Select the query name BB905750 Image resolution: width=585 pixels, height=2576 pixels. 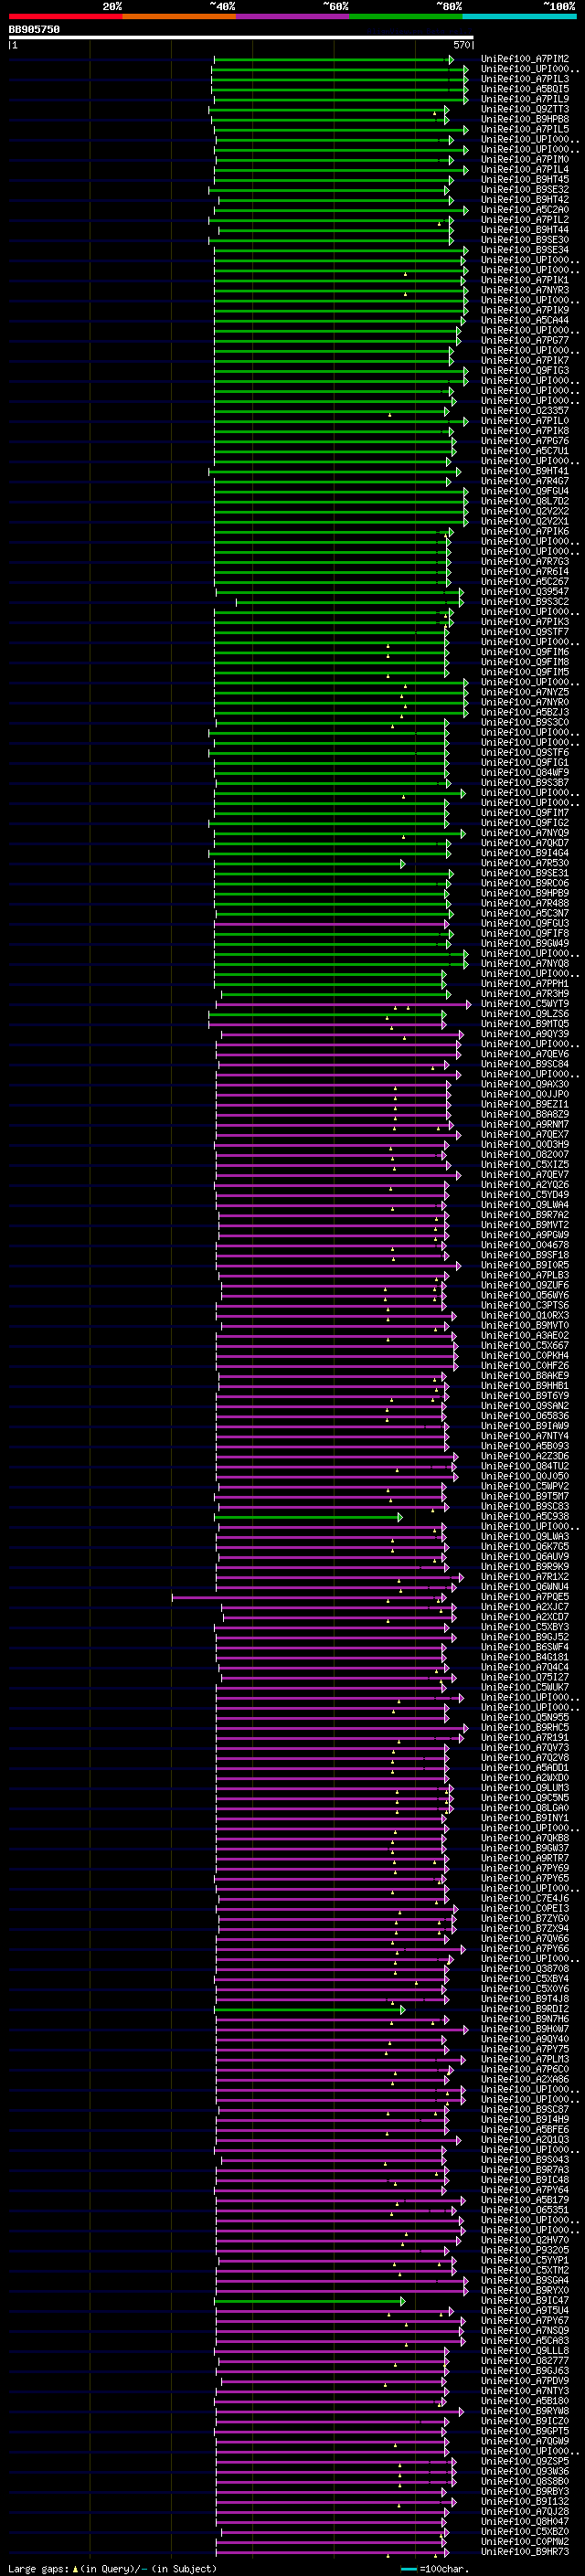(34, 30)
